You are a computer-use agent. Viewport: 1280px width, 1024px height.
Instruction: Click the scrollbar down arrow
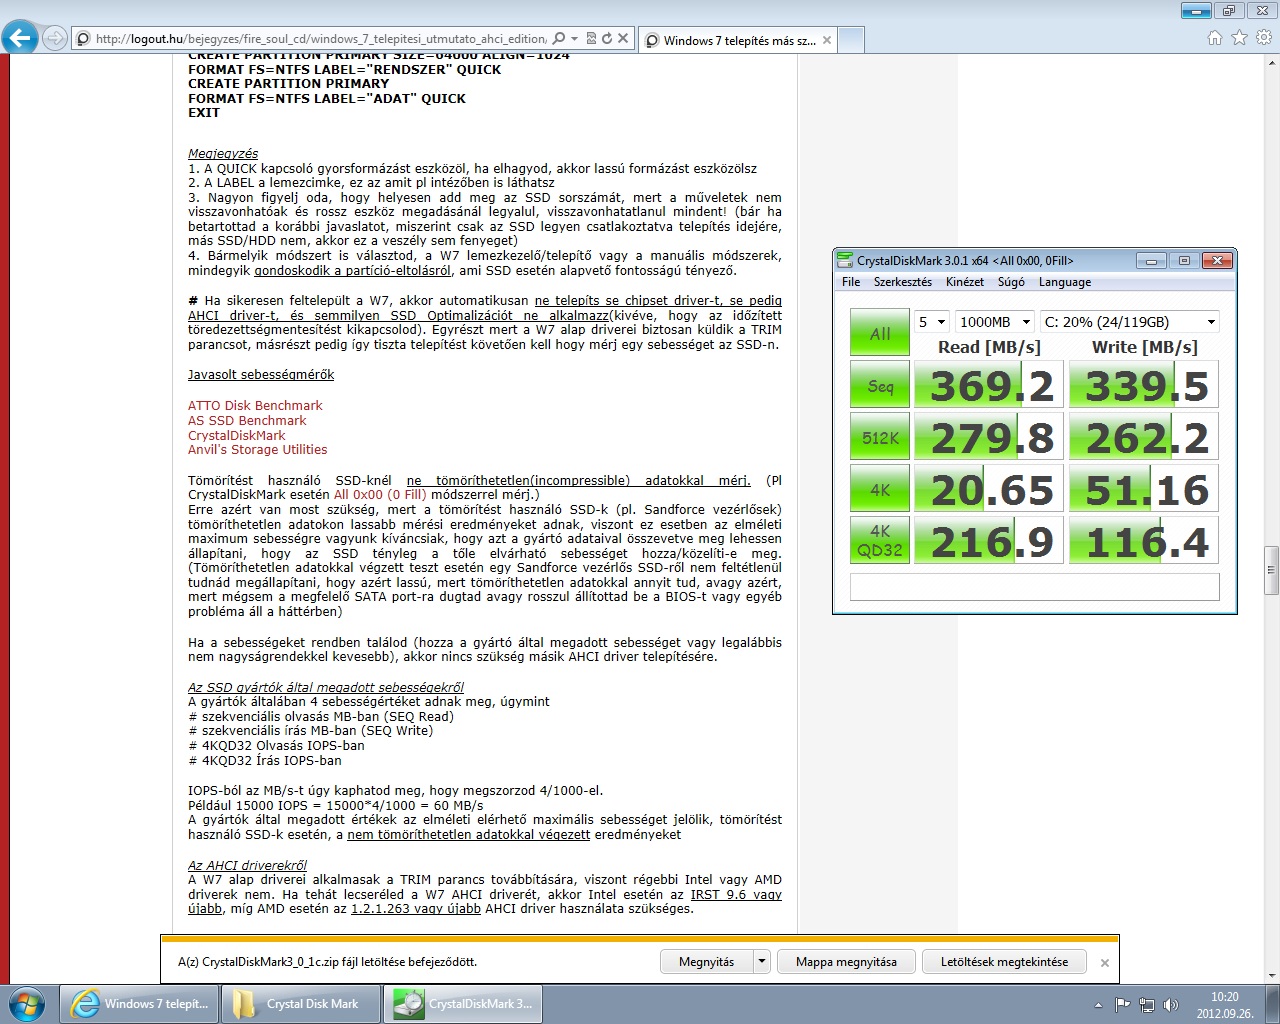(1272, 975)
